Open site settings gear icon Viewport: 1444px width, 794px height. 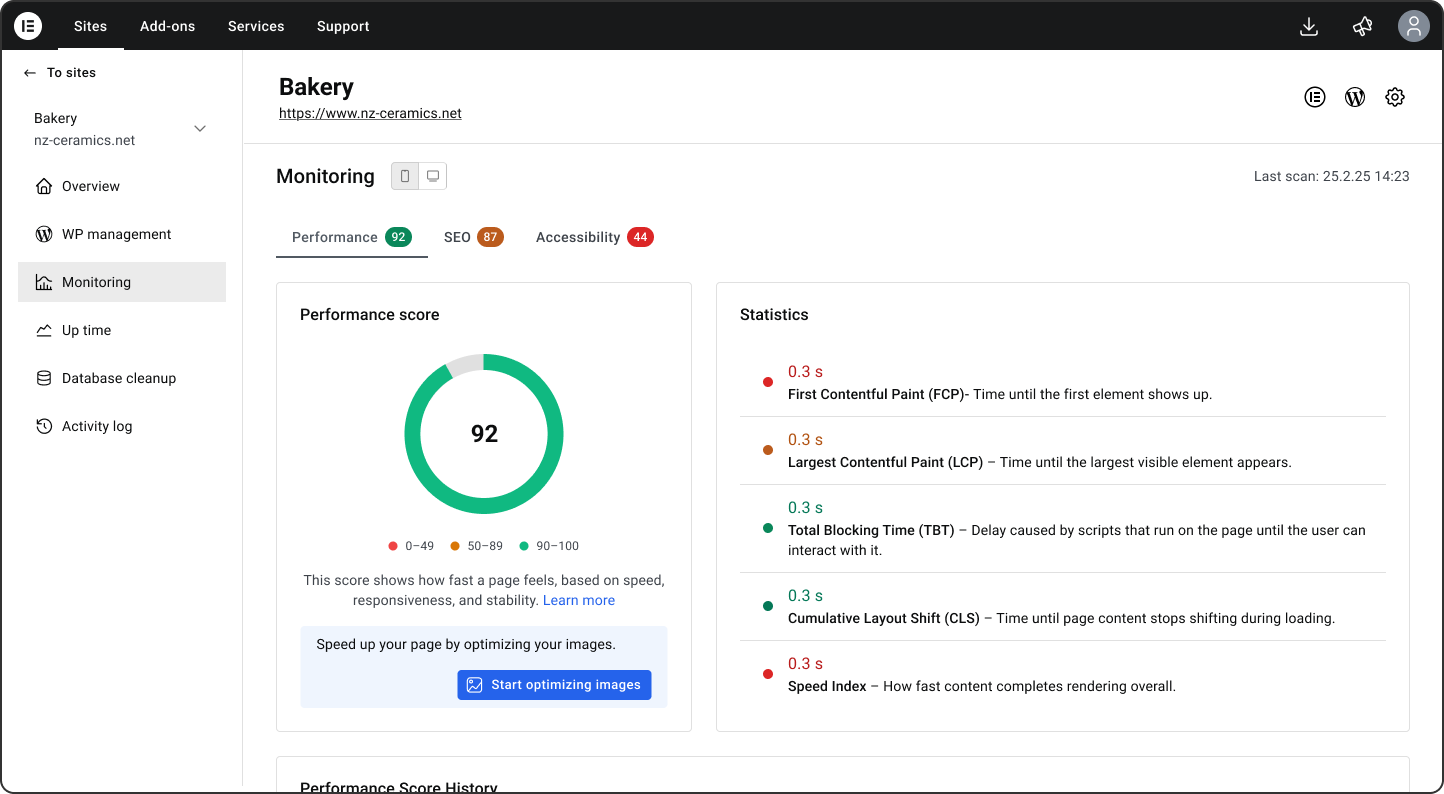click(x=1395, y=97)
